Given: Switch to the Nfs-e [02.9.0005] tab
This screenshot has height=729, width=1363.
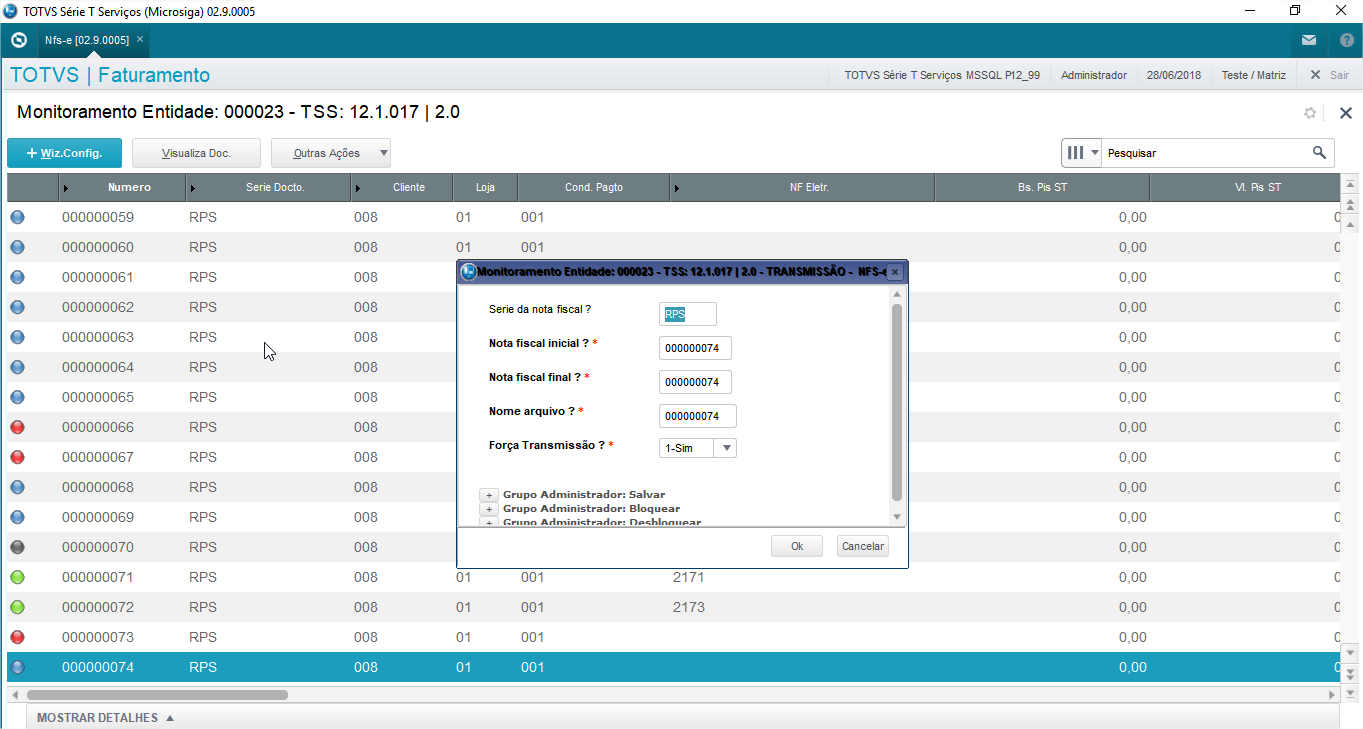Looking at the screenshot, I should (x=87, y=40).
